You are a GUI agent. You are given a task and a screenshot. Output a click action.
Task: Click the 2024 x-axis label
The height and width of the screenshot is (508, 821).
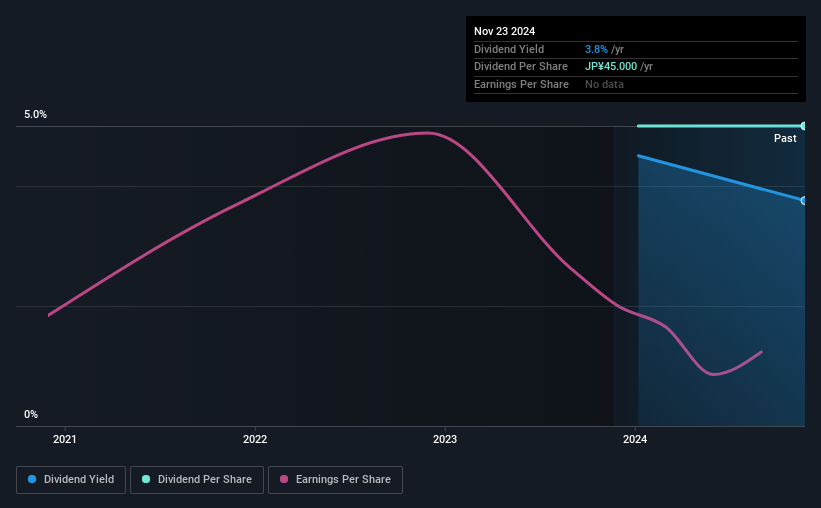click(x=636, y=438)
